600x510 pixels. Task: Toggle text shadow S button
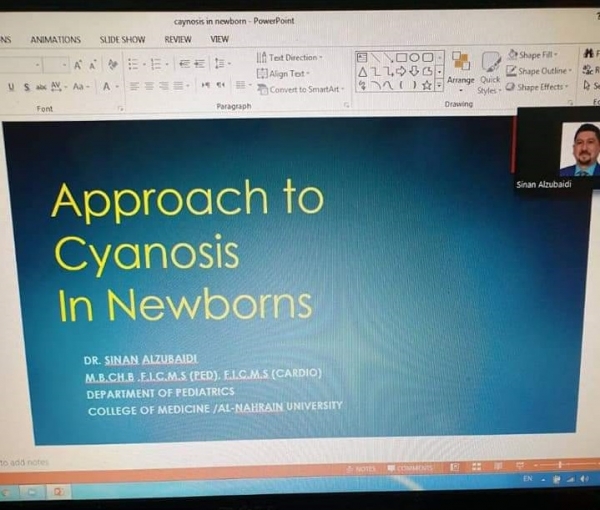(x=26, y=87)
